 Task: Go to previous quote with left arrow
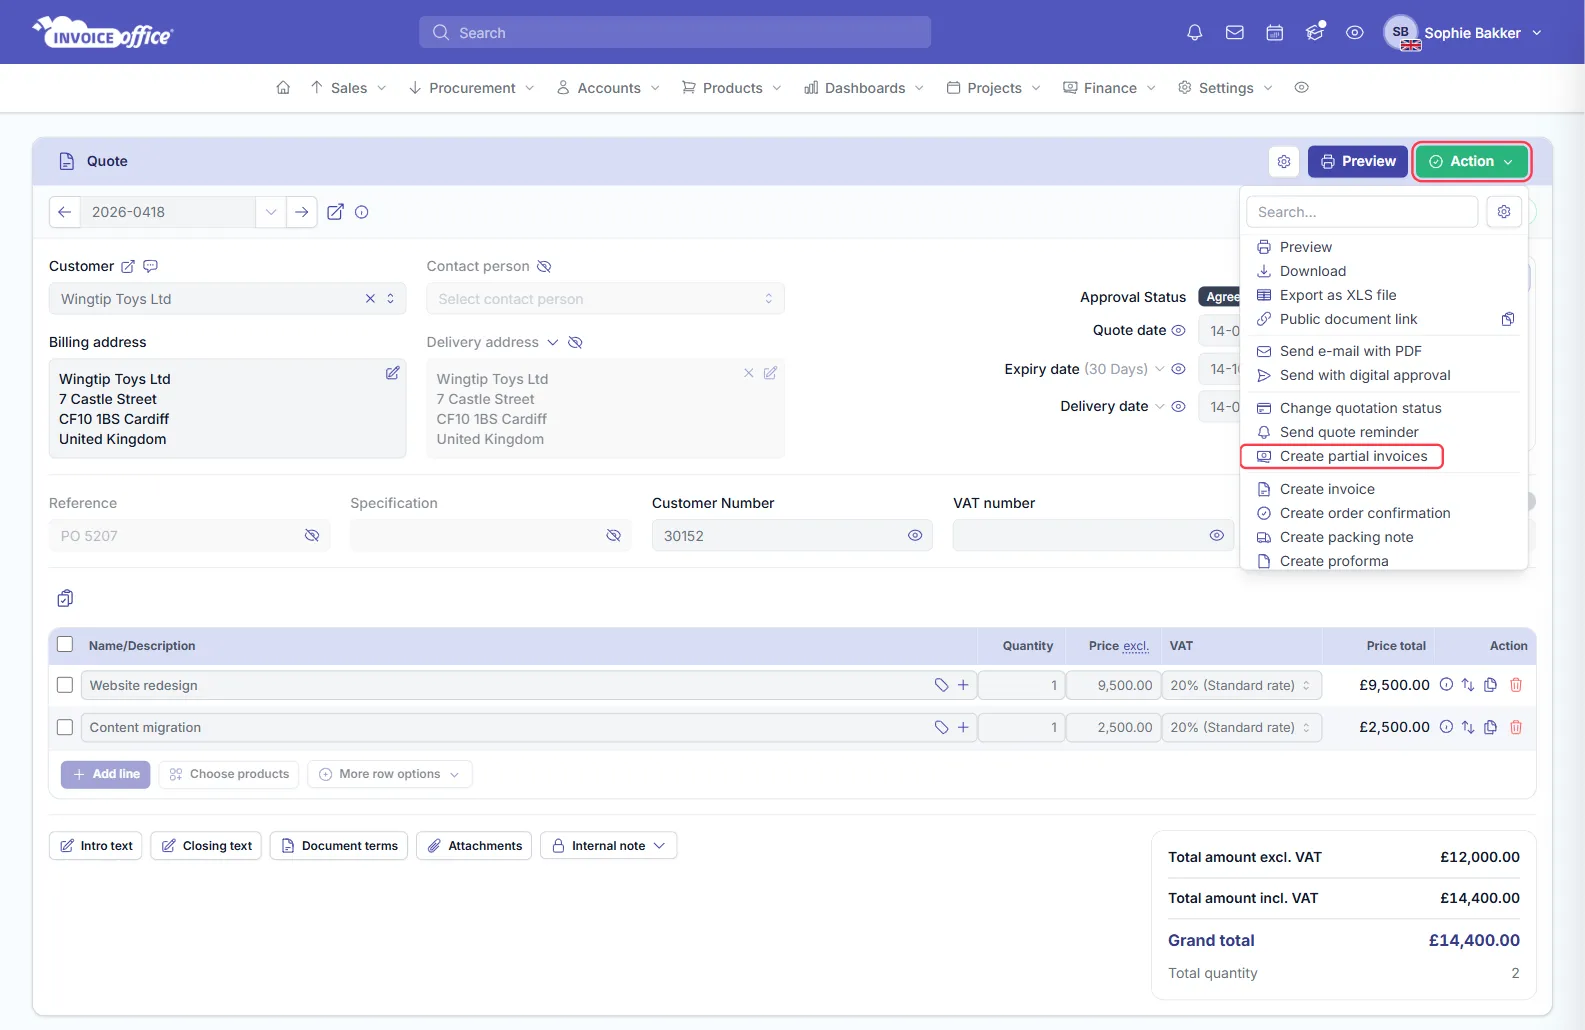(x=64, y=212)
